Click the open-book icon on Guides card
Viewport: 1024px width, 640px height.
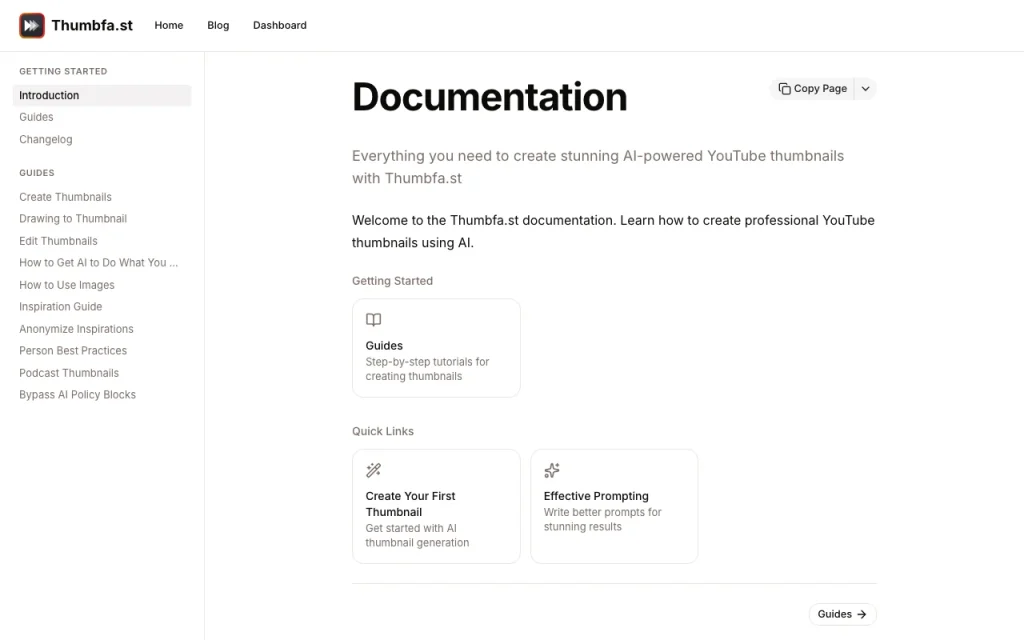pyautogui.click(x=374, y=319)
